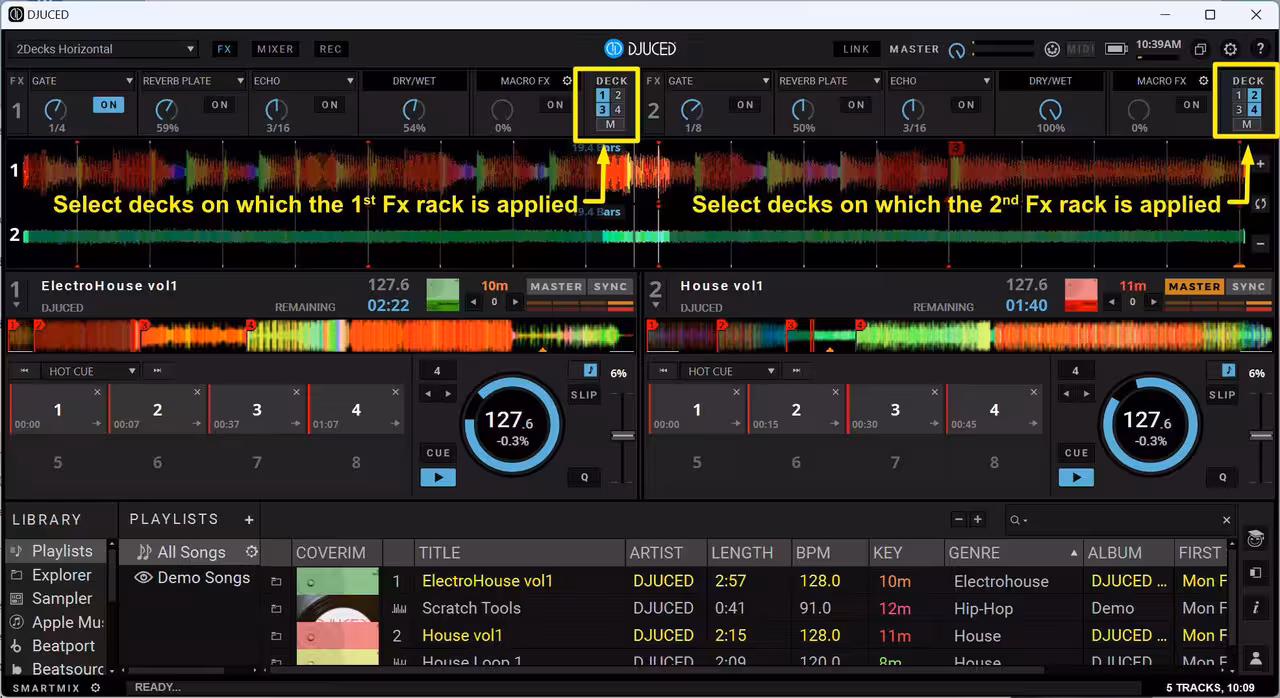Click the pitch fader on deck 1

pyautogui.click(x=623, y=436)
